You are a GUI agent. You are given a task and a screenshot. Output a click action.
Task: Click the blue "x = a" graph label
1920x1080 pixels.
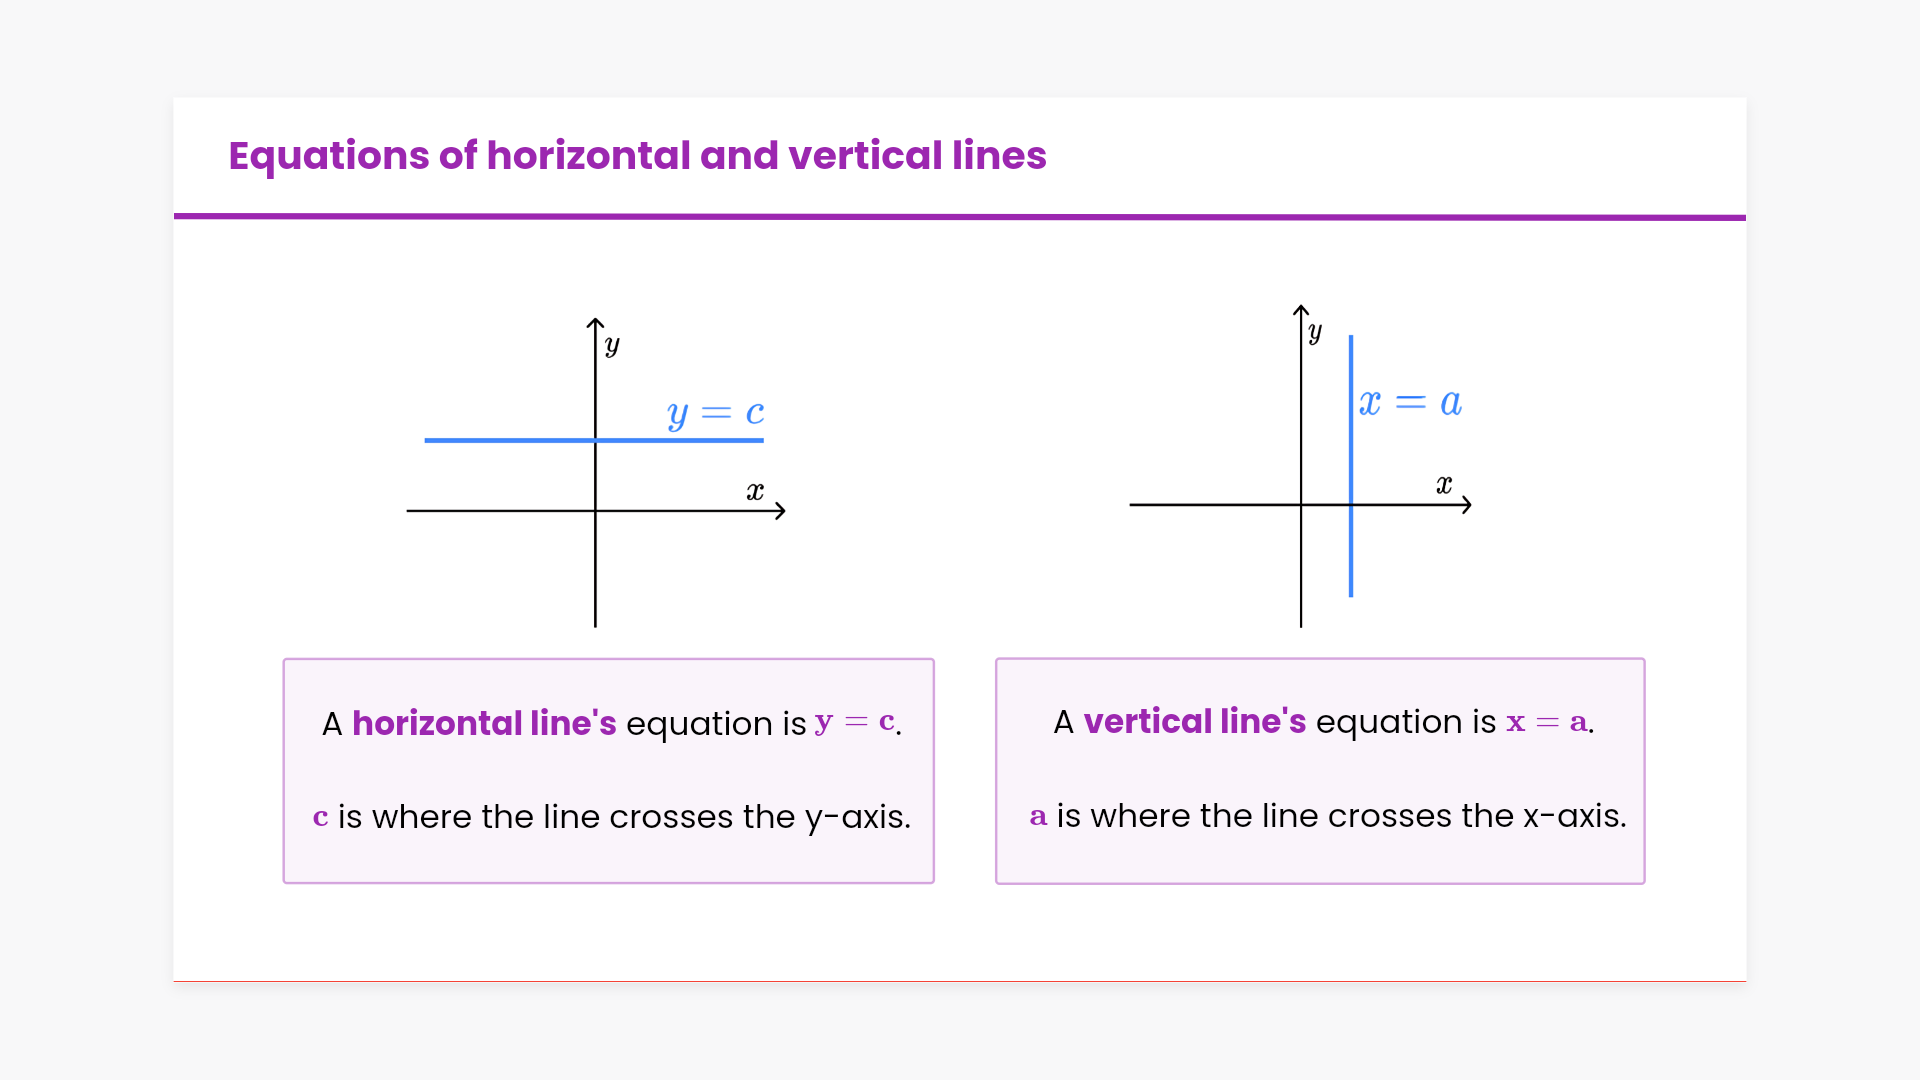[1410, 402]
